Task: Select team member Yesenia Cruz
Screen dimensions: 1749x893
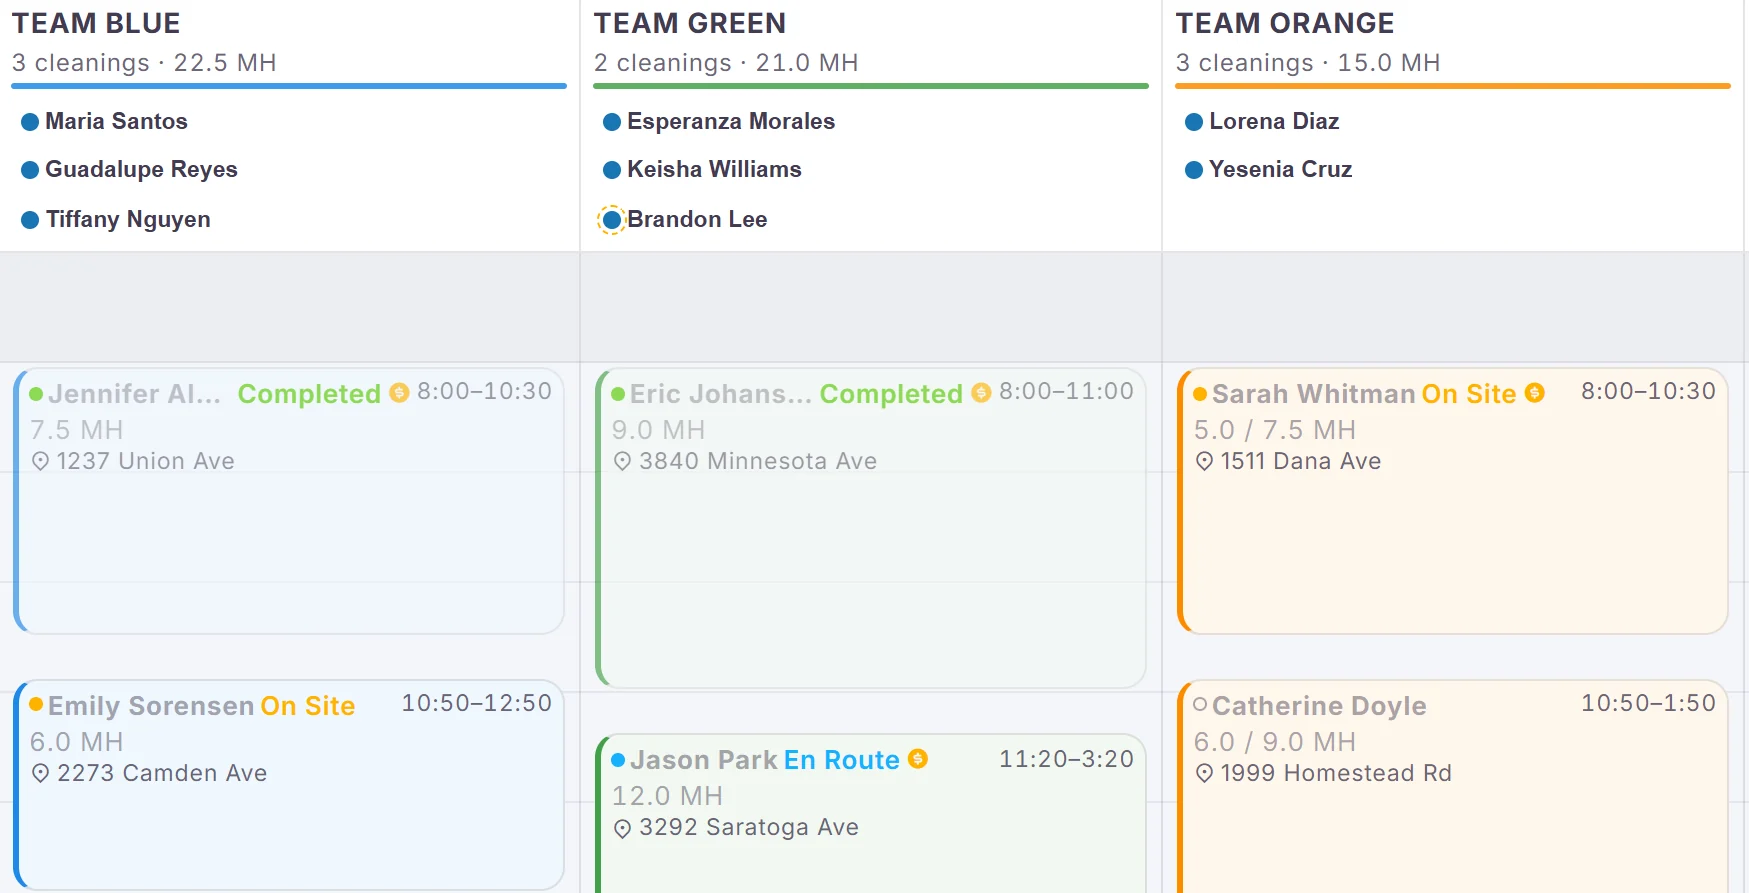Action: (x=1281, y=169)
